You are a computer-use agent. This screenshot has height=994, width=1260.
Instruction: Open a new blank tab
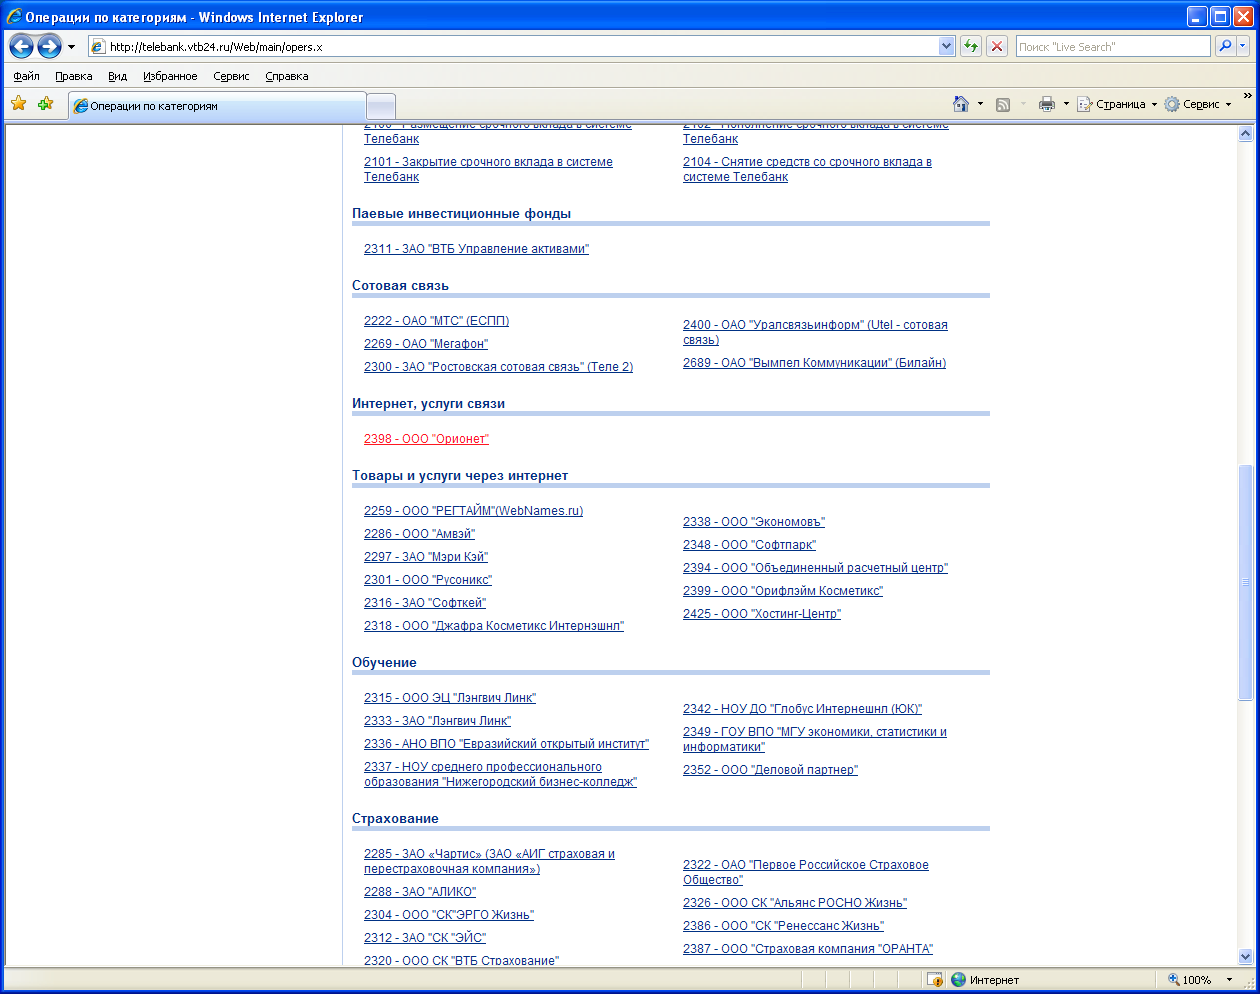point(381,106)
